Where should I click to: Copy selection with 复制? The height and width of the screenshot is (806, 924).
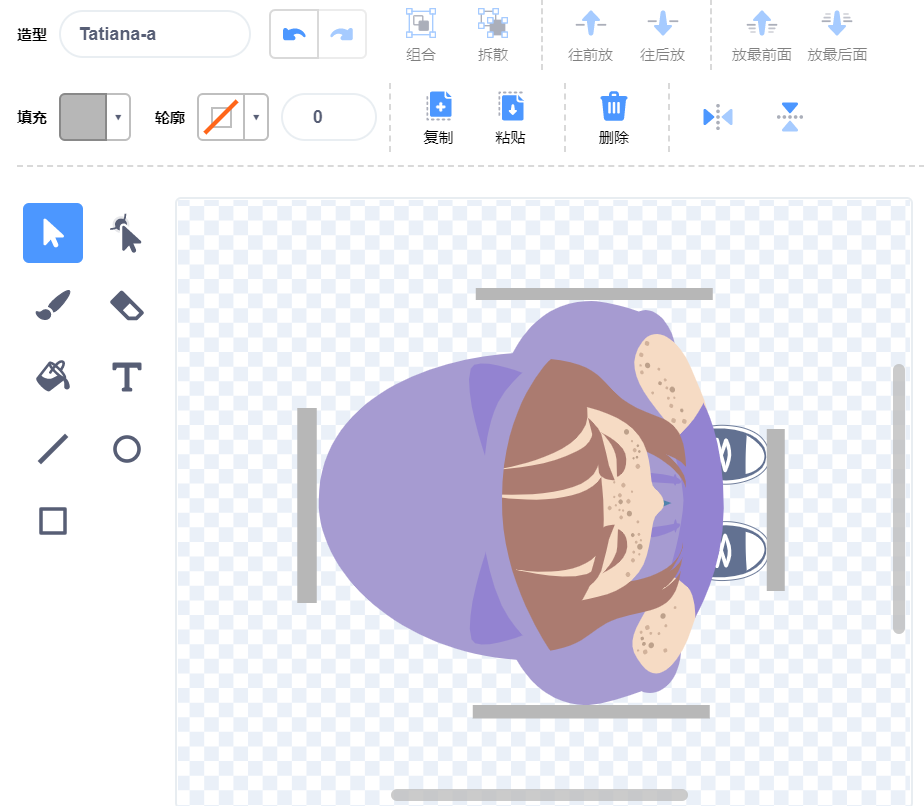[x=438, y=118]
